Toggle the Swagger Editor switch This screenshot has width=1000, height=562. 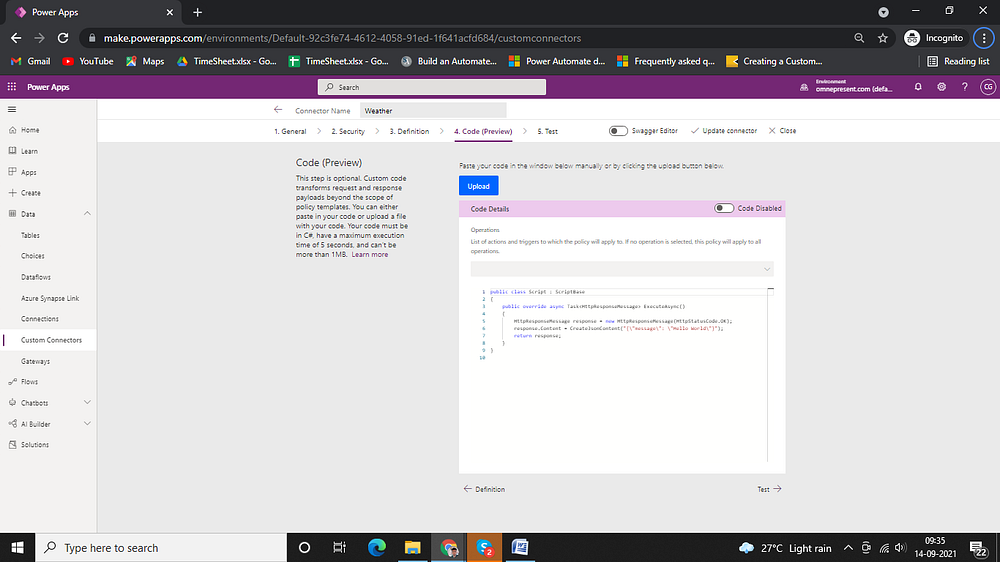point(618,131)
